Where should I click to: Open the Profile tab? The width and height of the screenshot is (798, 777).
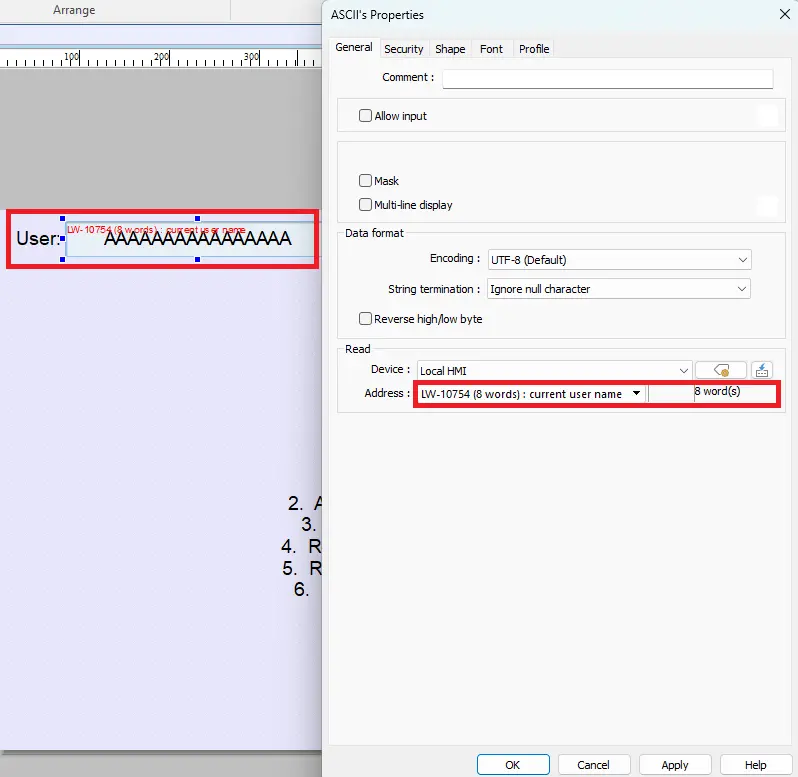pyautogui.click(x=534, y=49)
